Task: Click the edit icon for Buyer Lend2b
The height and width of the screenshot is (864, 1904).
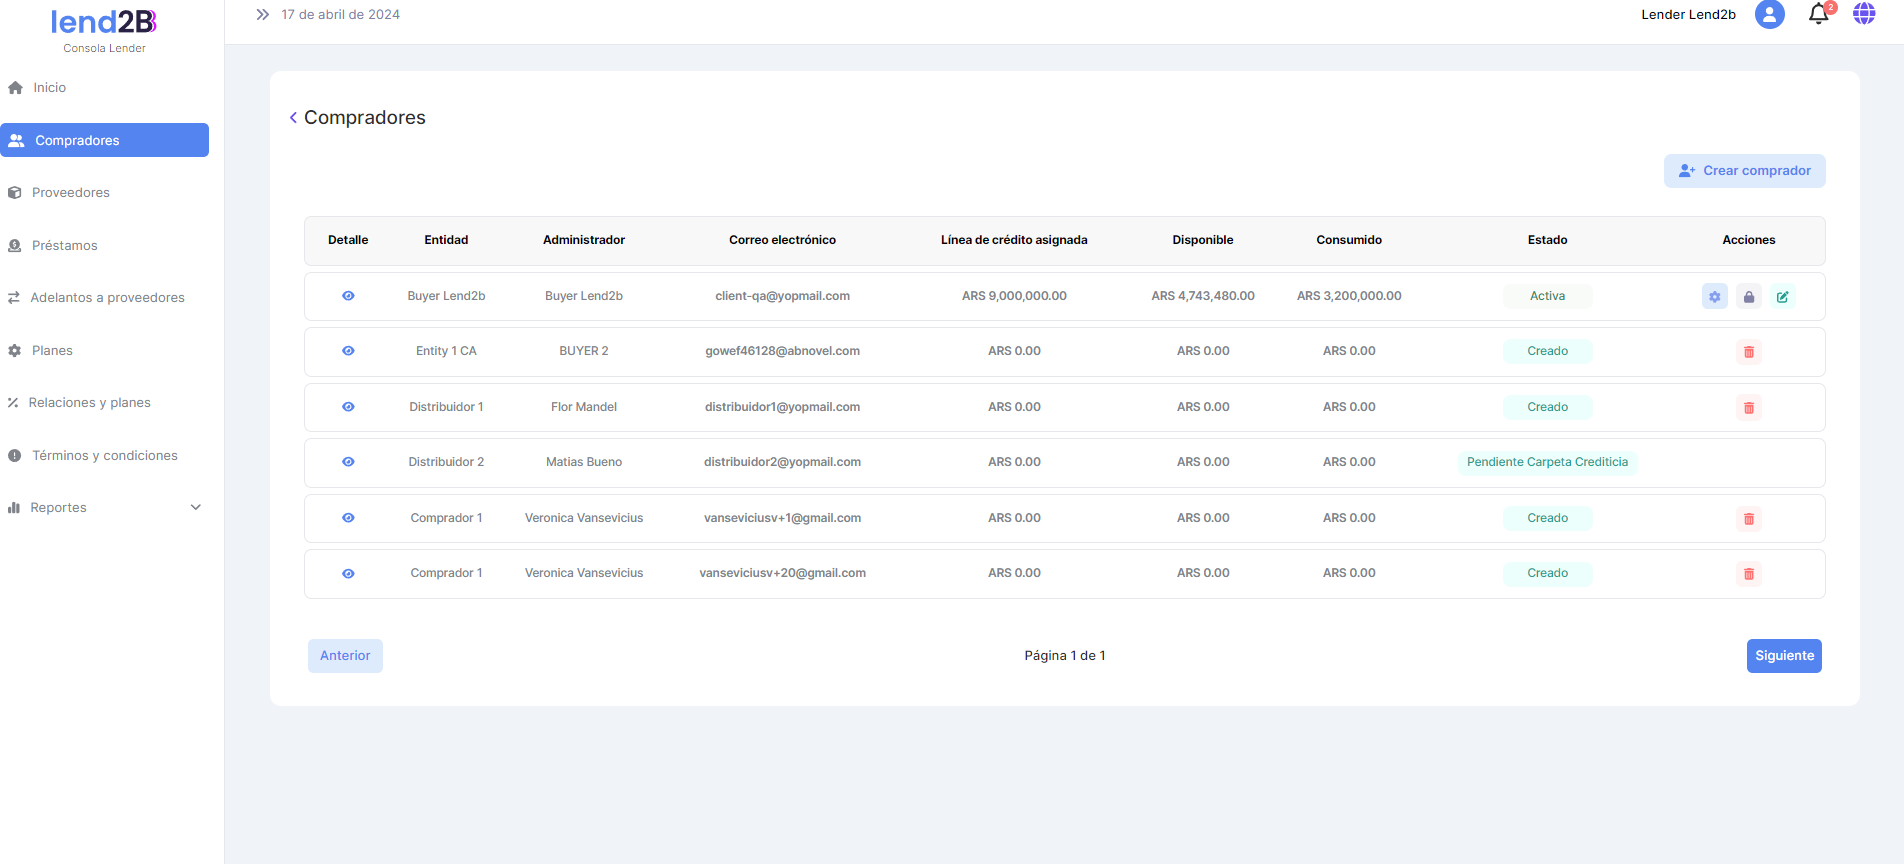Action: pos(1782,297)
